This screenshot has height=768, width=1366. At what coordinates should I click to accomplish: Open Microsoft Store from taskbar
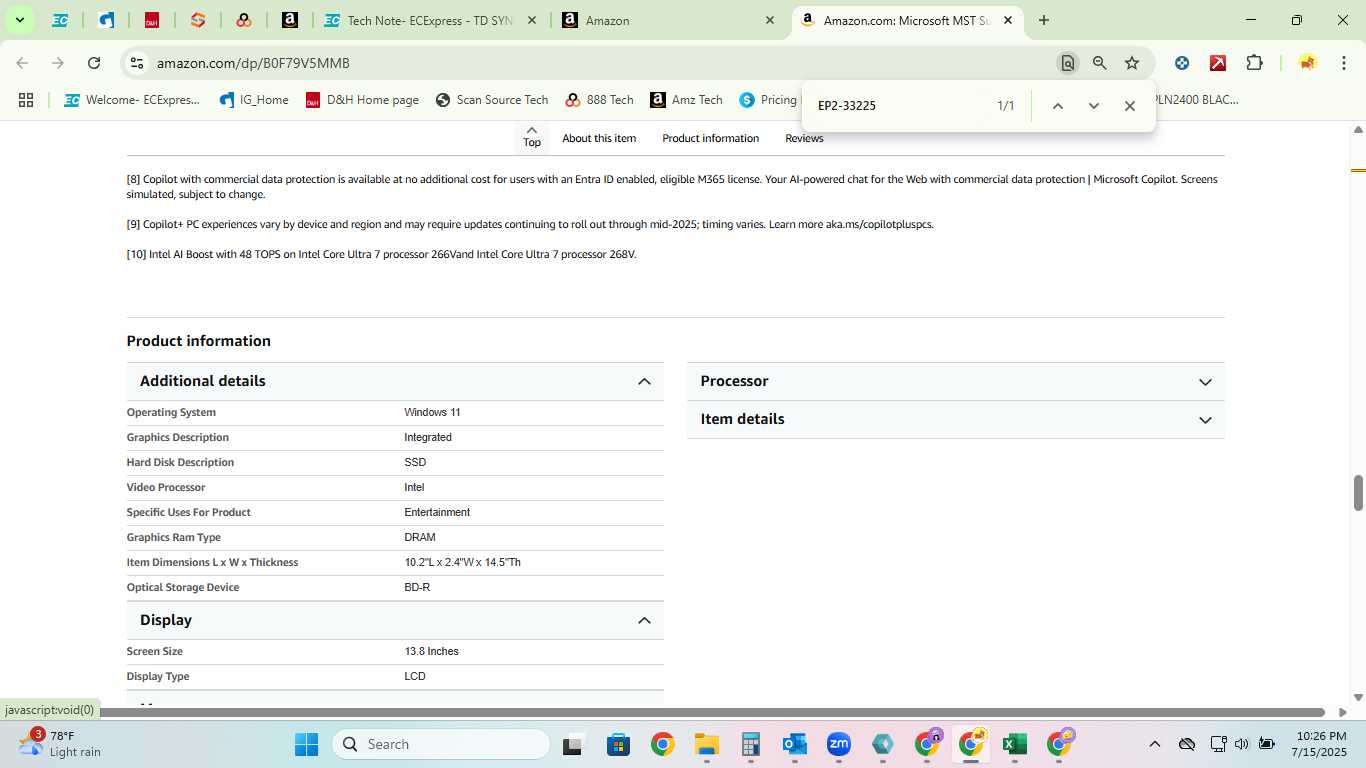coord(618,744)
